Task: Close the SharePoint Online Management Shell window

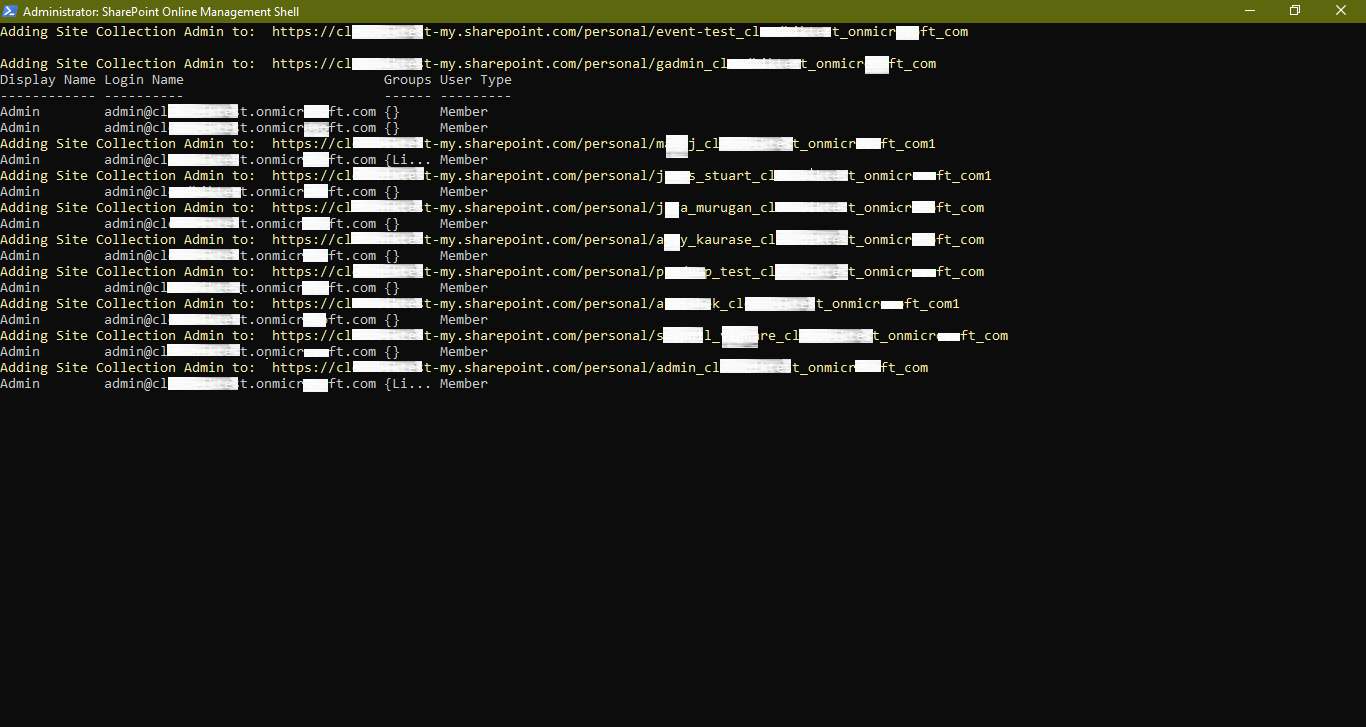Action: point(1341,11)
